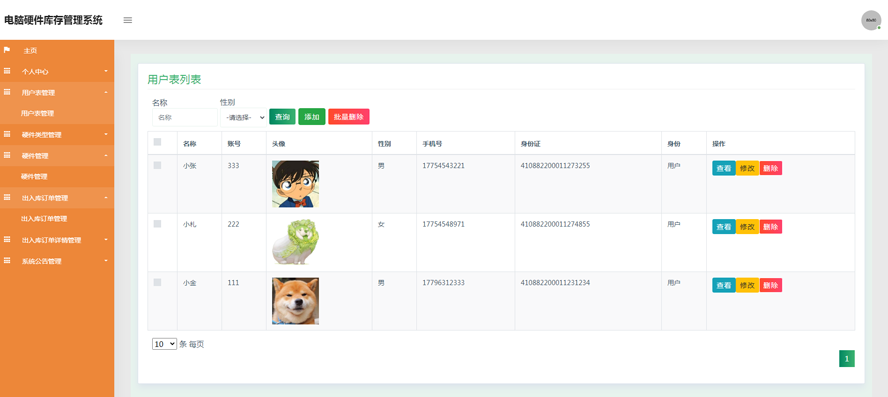Click the list icon beside 出入库订单详情管理

point(7,240)
